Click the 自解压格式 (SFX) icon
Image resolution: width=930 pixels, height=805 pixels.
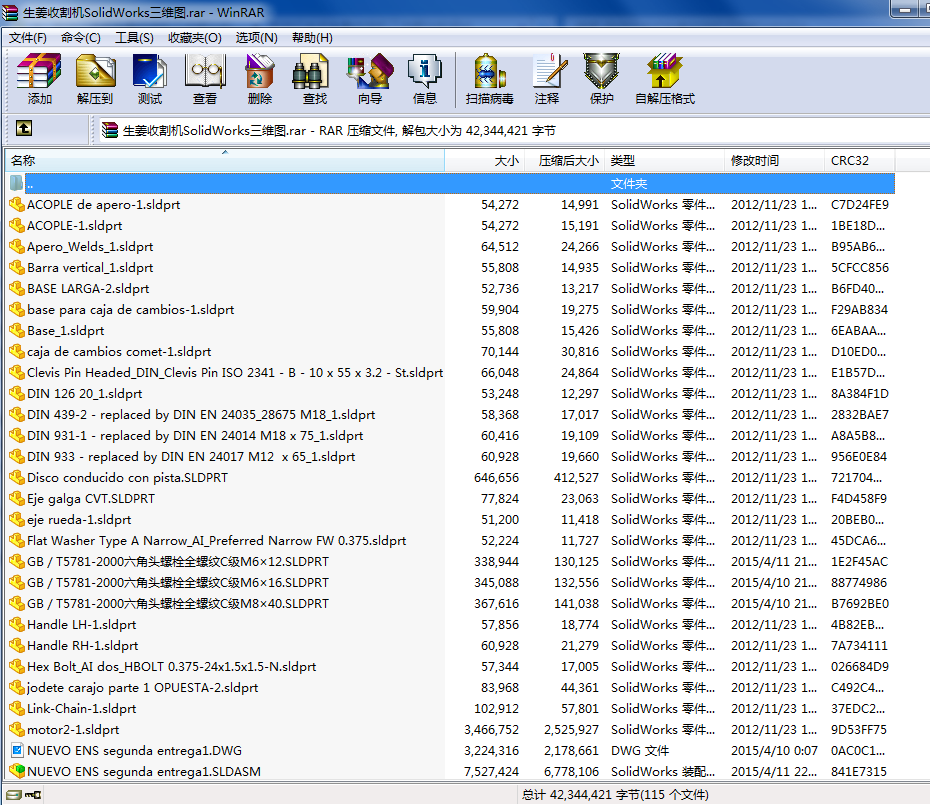665,79
